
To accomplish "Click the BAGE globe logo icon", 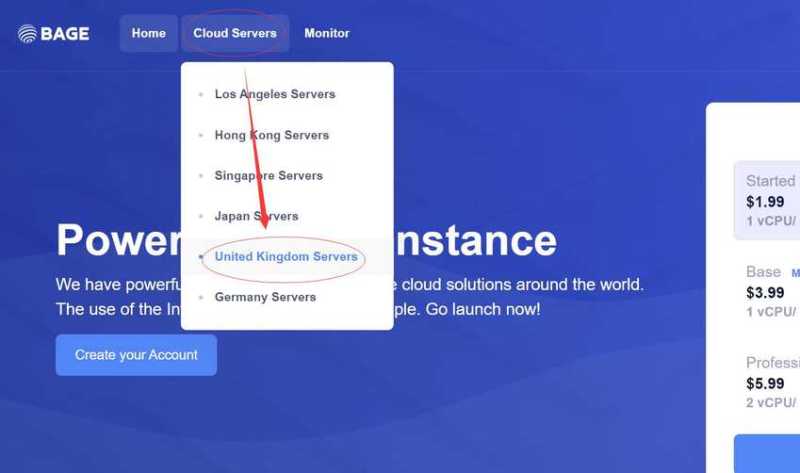I will click(27, 34).
